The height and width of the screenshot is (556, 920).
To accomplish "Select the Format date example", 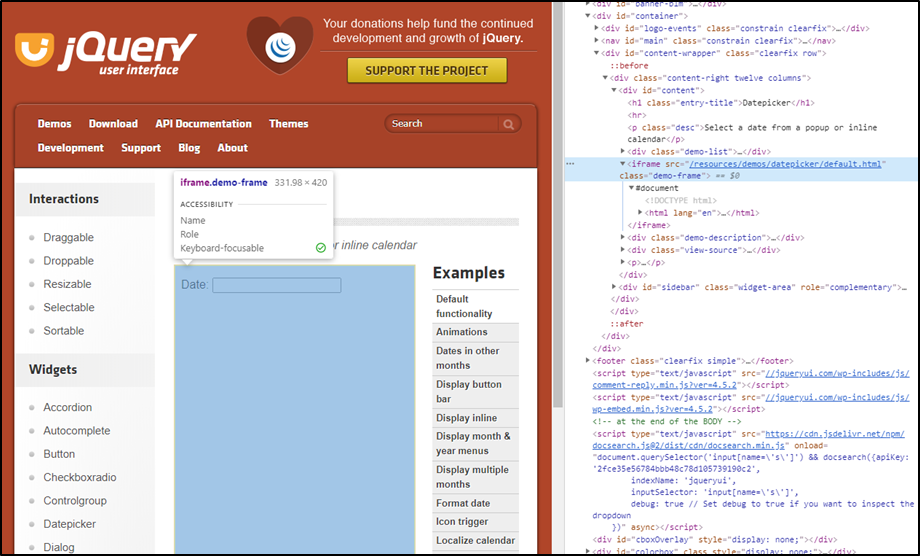I will pos(475,503).
